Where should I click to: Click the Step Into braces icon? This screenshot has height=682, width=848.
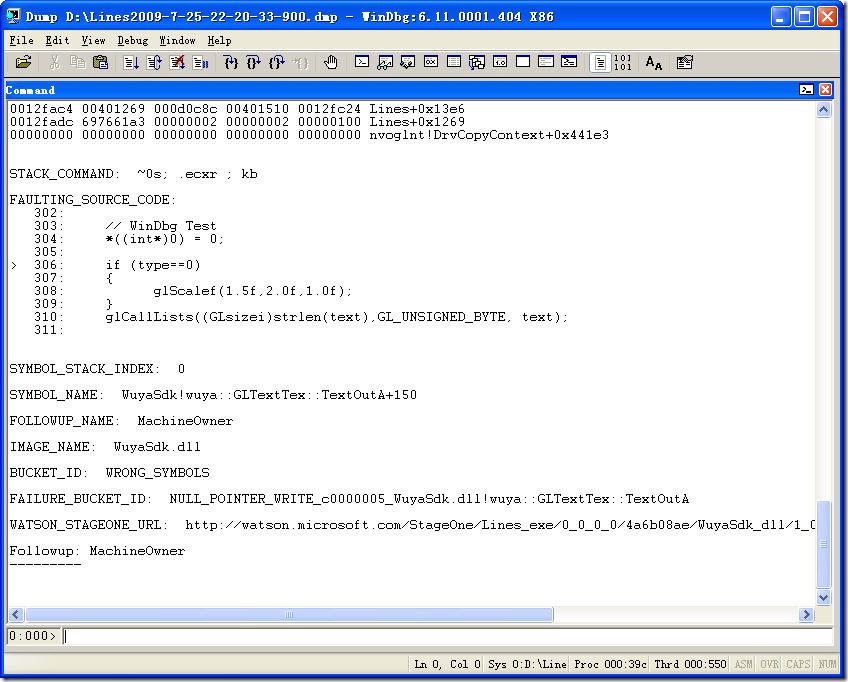(x=230, y=62)
